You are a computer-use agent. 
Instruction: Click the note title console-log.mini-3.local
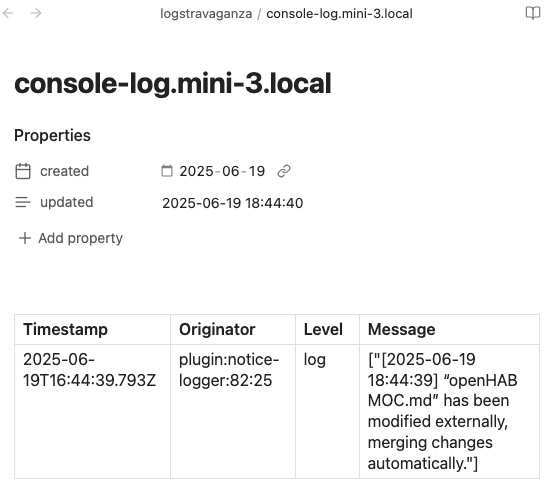pyautogui.click(x=173, y=84)
